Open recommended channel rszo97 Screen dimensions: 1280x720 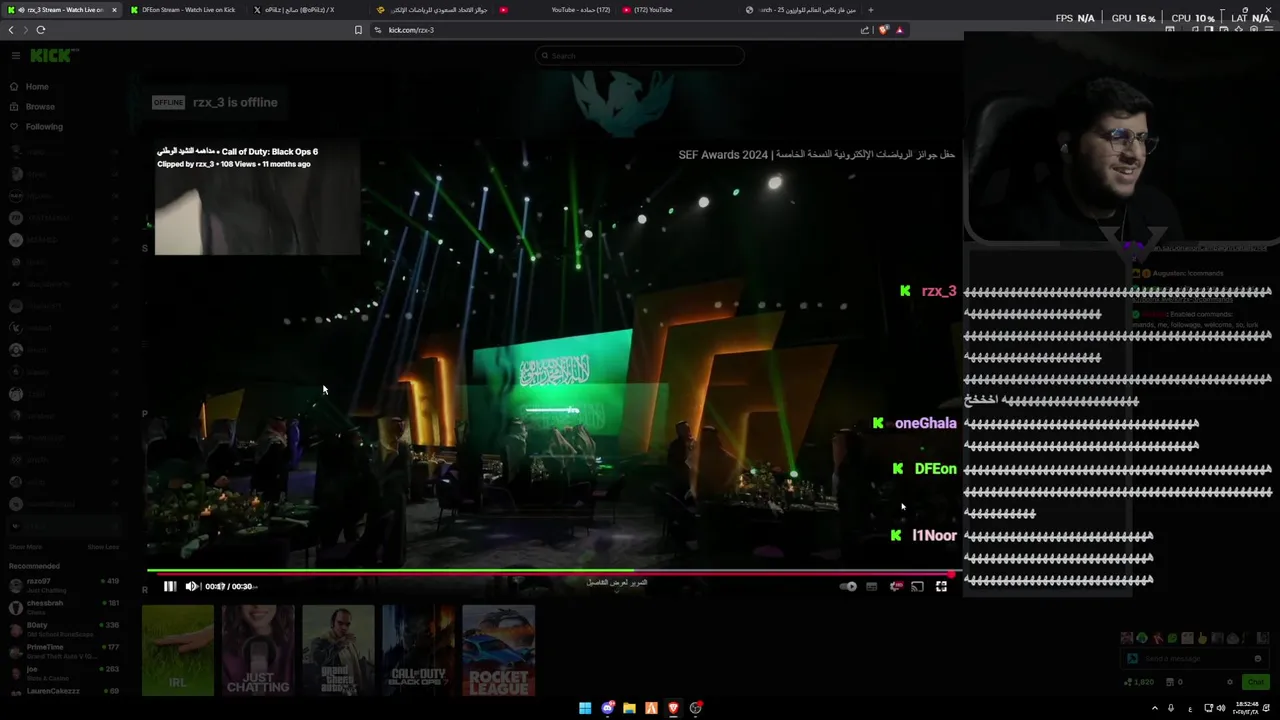pos(63,584)
